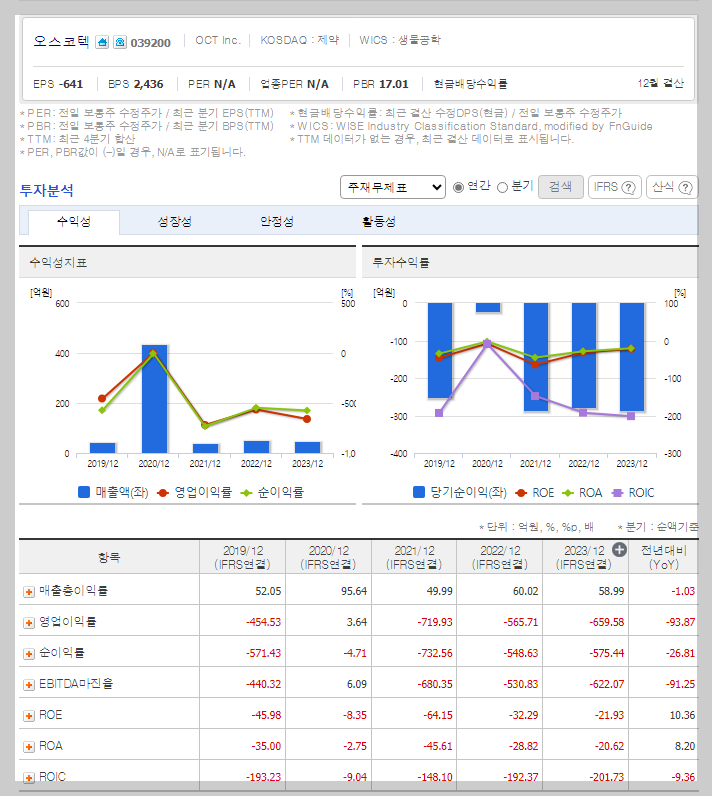Open the home icon next to 오스코텍

click(102, 42)
